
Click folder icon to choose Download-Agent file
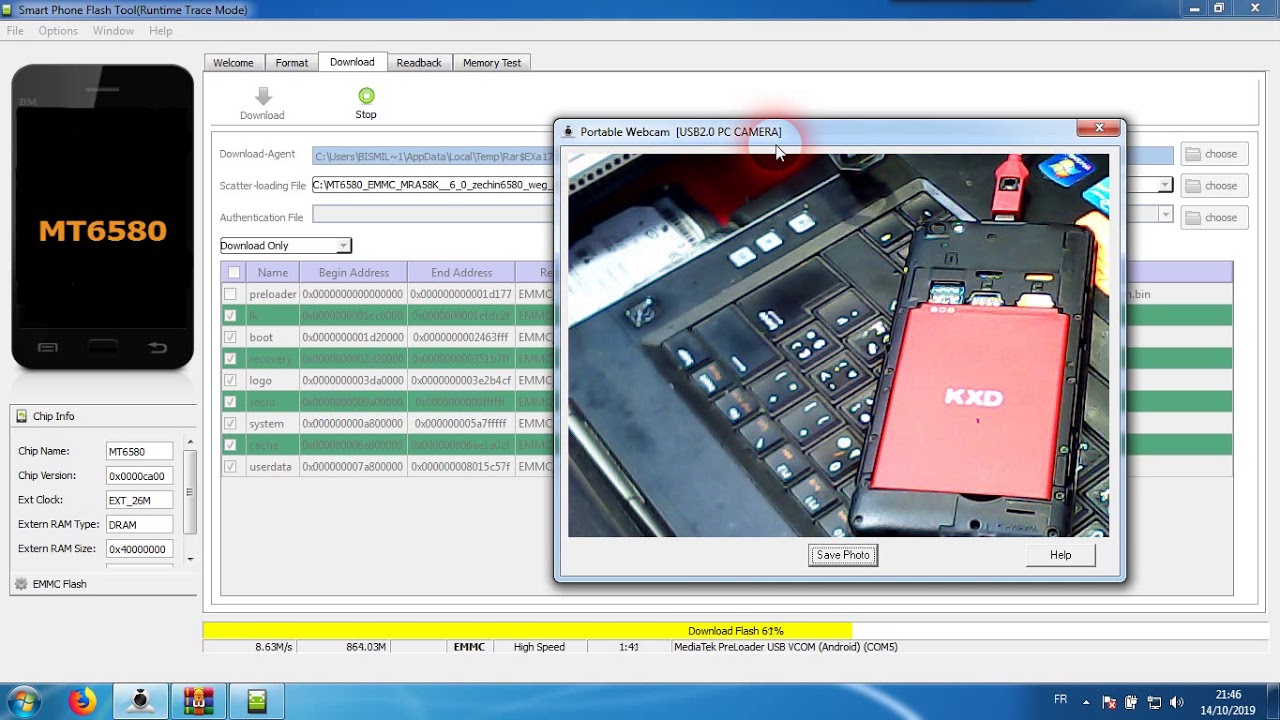pyautogui.click(x=1193, y=154)
